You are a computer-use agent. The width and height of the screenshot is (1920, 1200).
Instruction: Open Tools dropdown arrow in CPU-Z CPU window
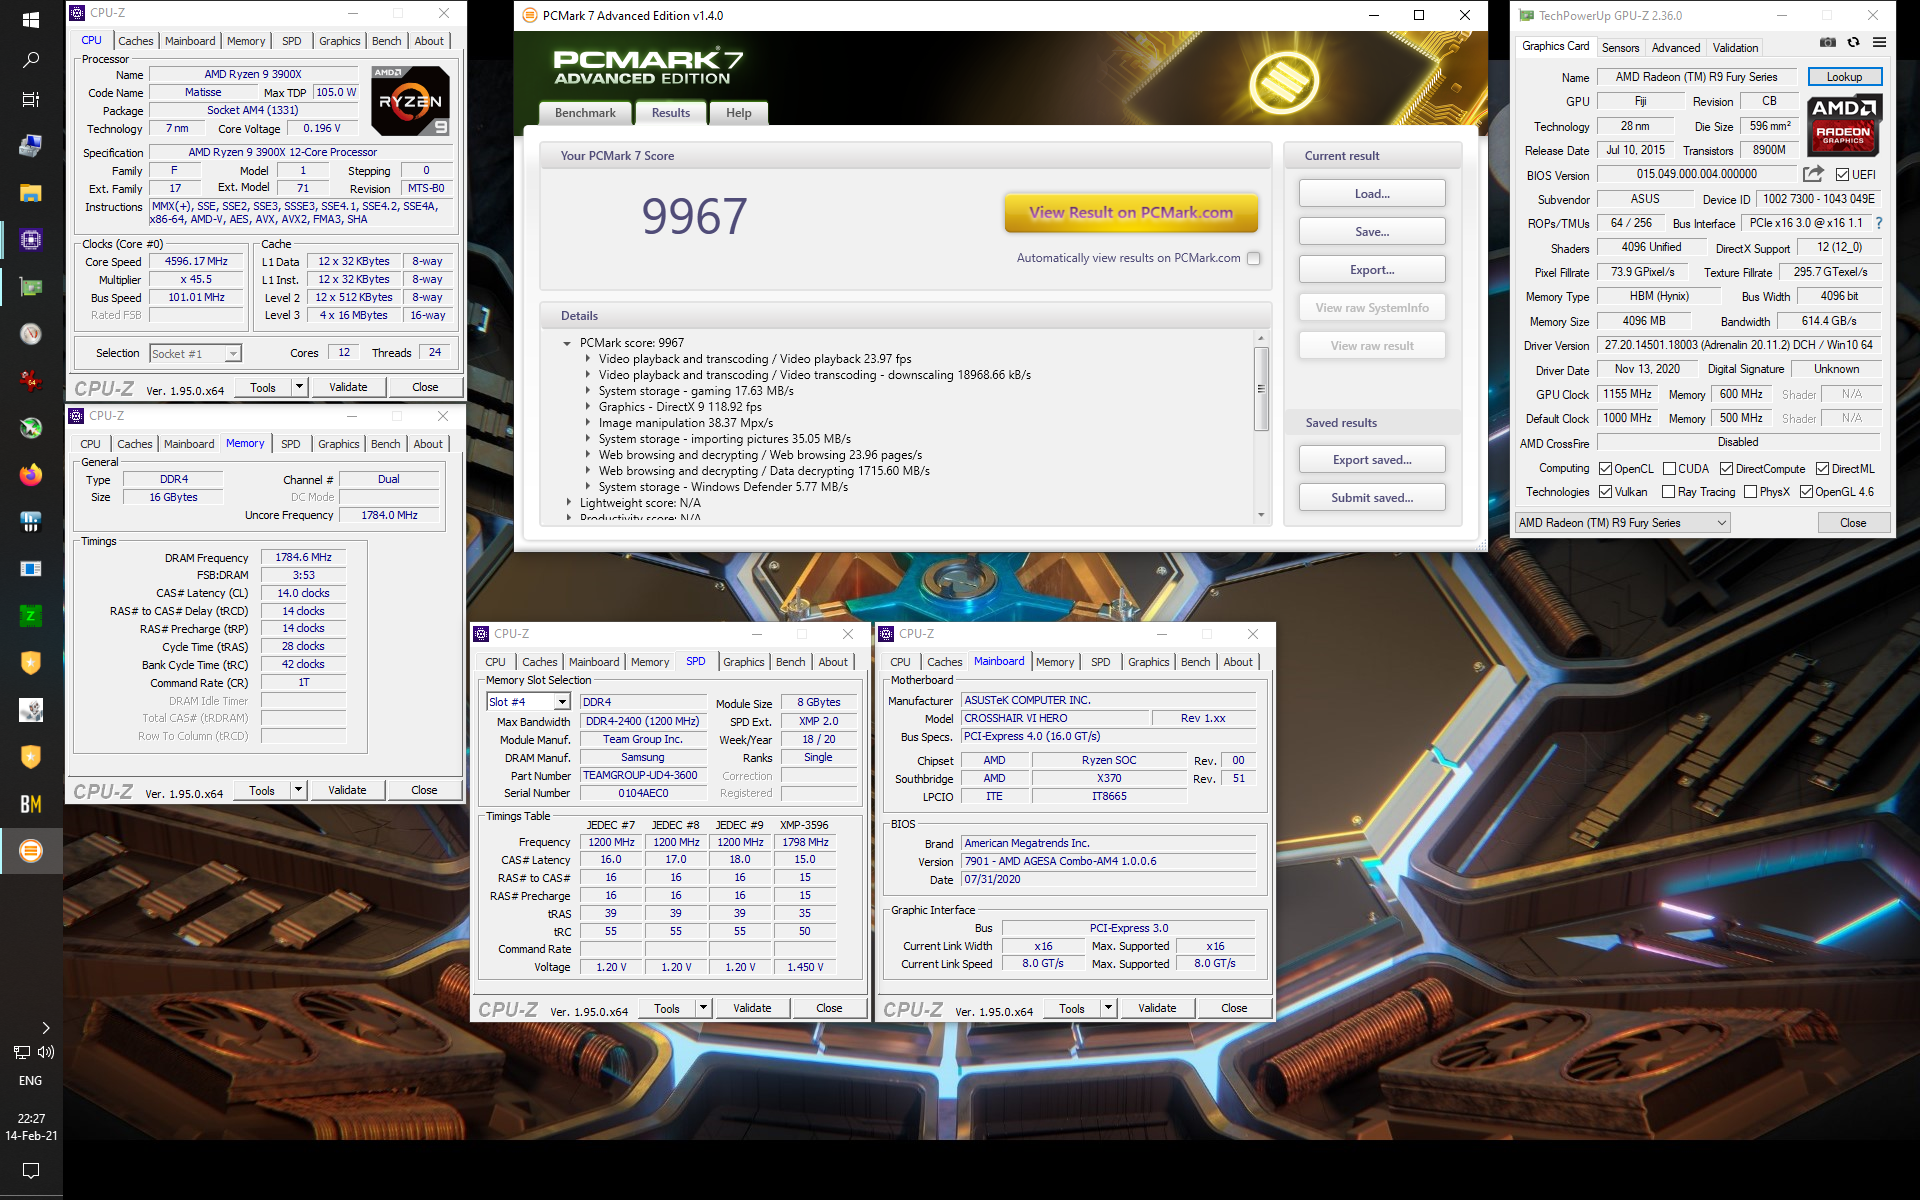coord(299,387)
